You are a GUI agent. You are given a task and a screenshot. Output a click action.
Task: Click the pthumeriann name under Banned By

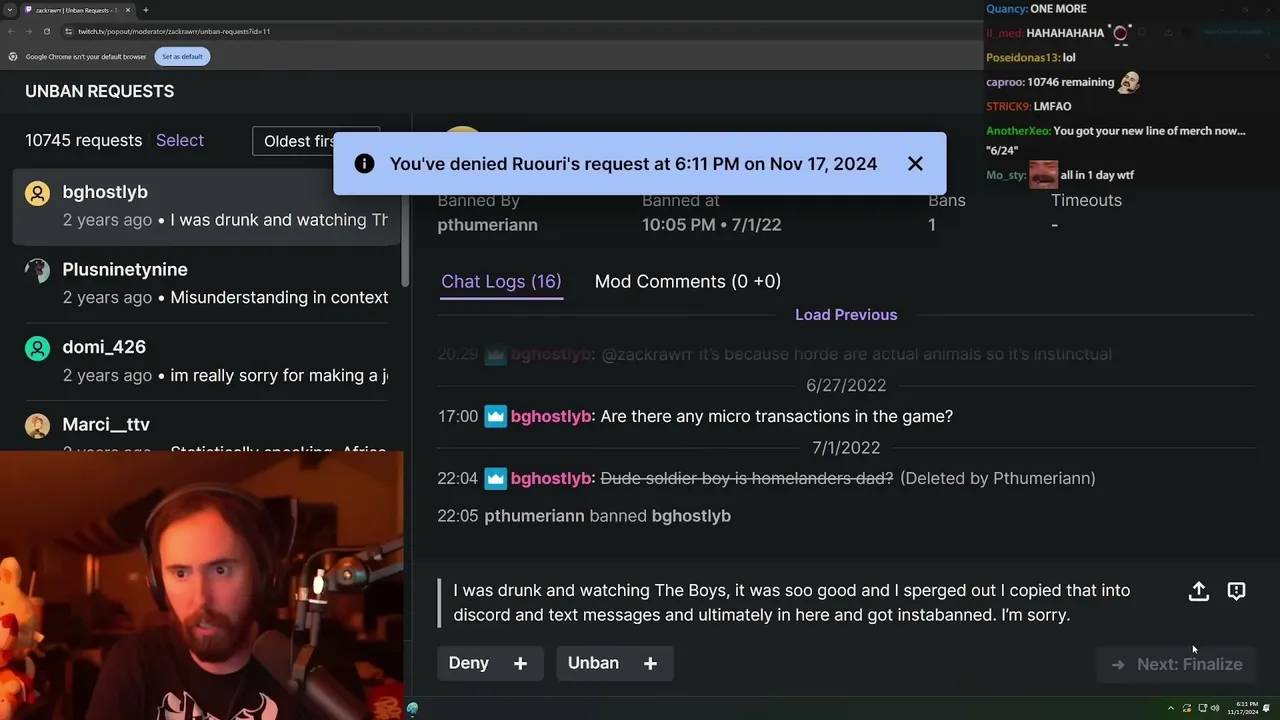point(487,225)
